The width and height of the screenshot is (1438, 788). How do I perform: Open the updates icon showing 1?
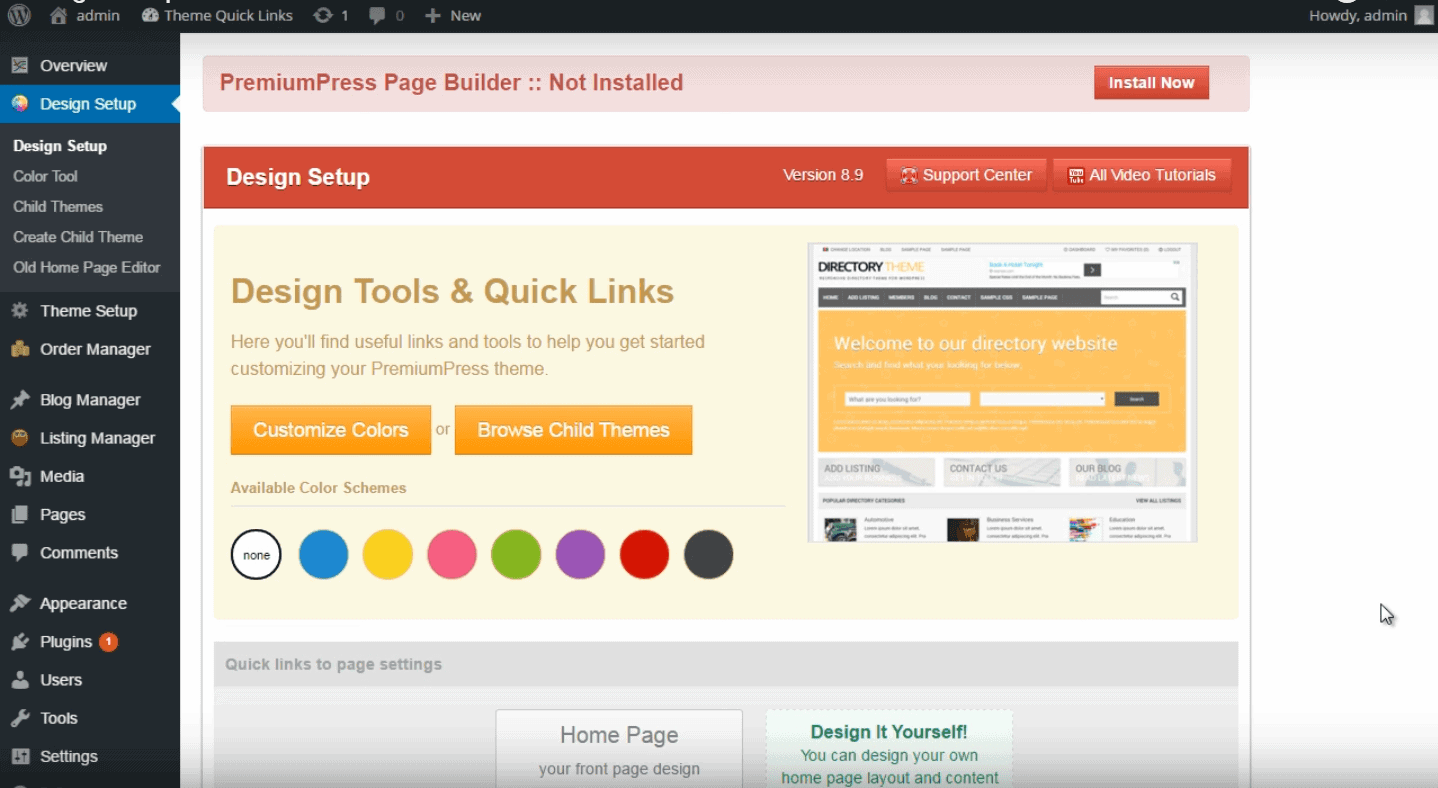323,15
